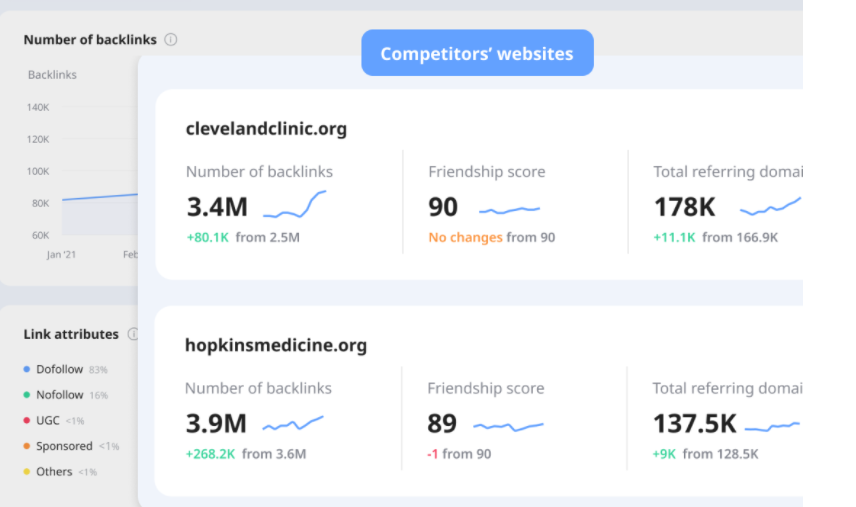The width and height of the screenshot is (856, 507).
Task: Click the 100K chart axis tick
Action: coord(38,171)
